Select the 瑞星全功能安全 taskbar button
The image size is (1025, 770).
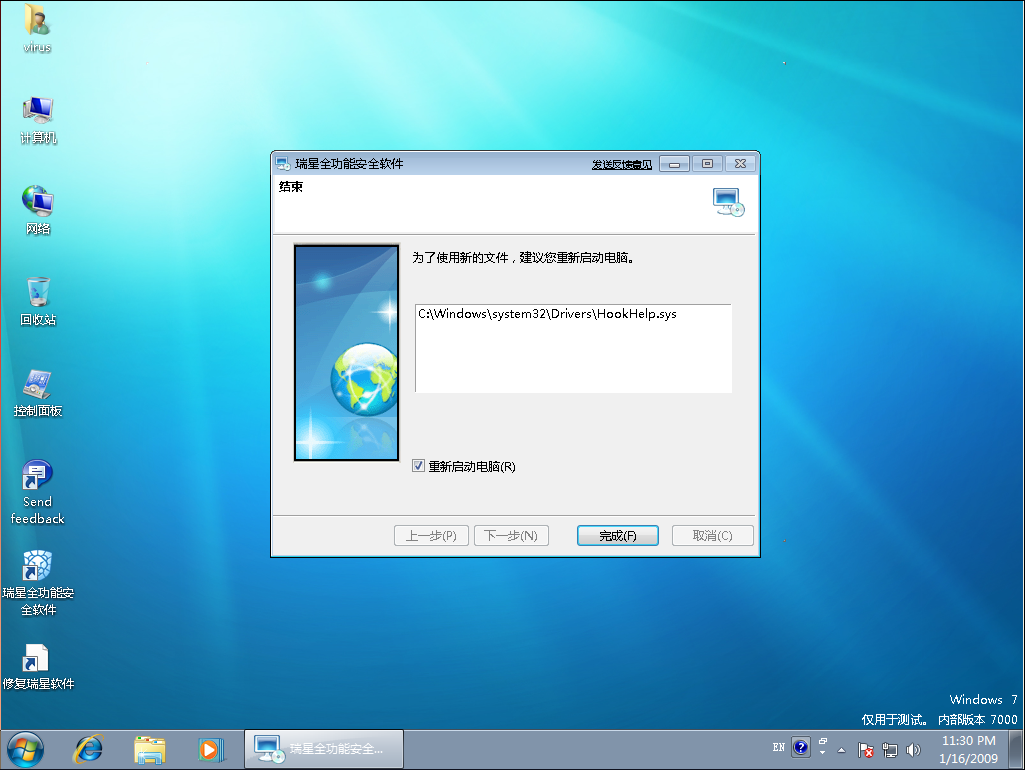pos(324,749)
